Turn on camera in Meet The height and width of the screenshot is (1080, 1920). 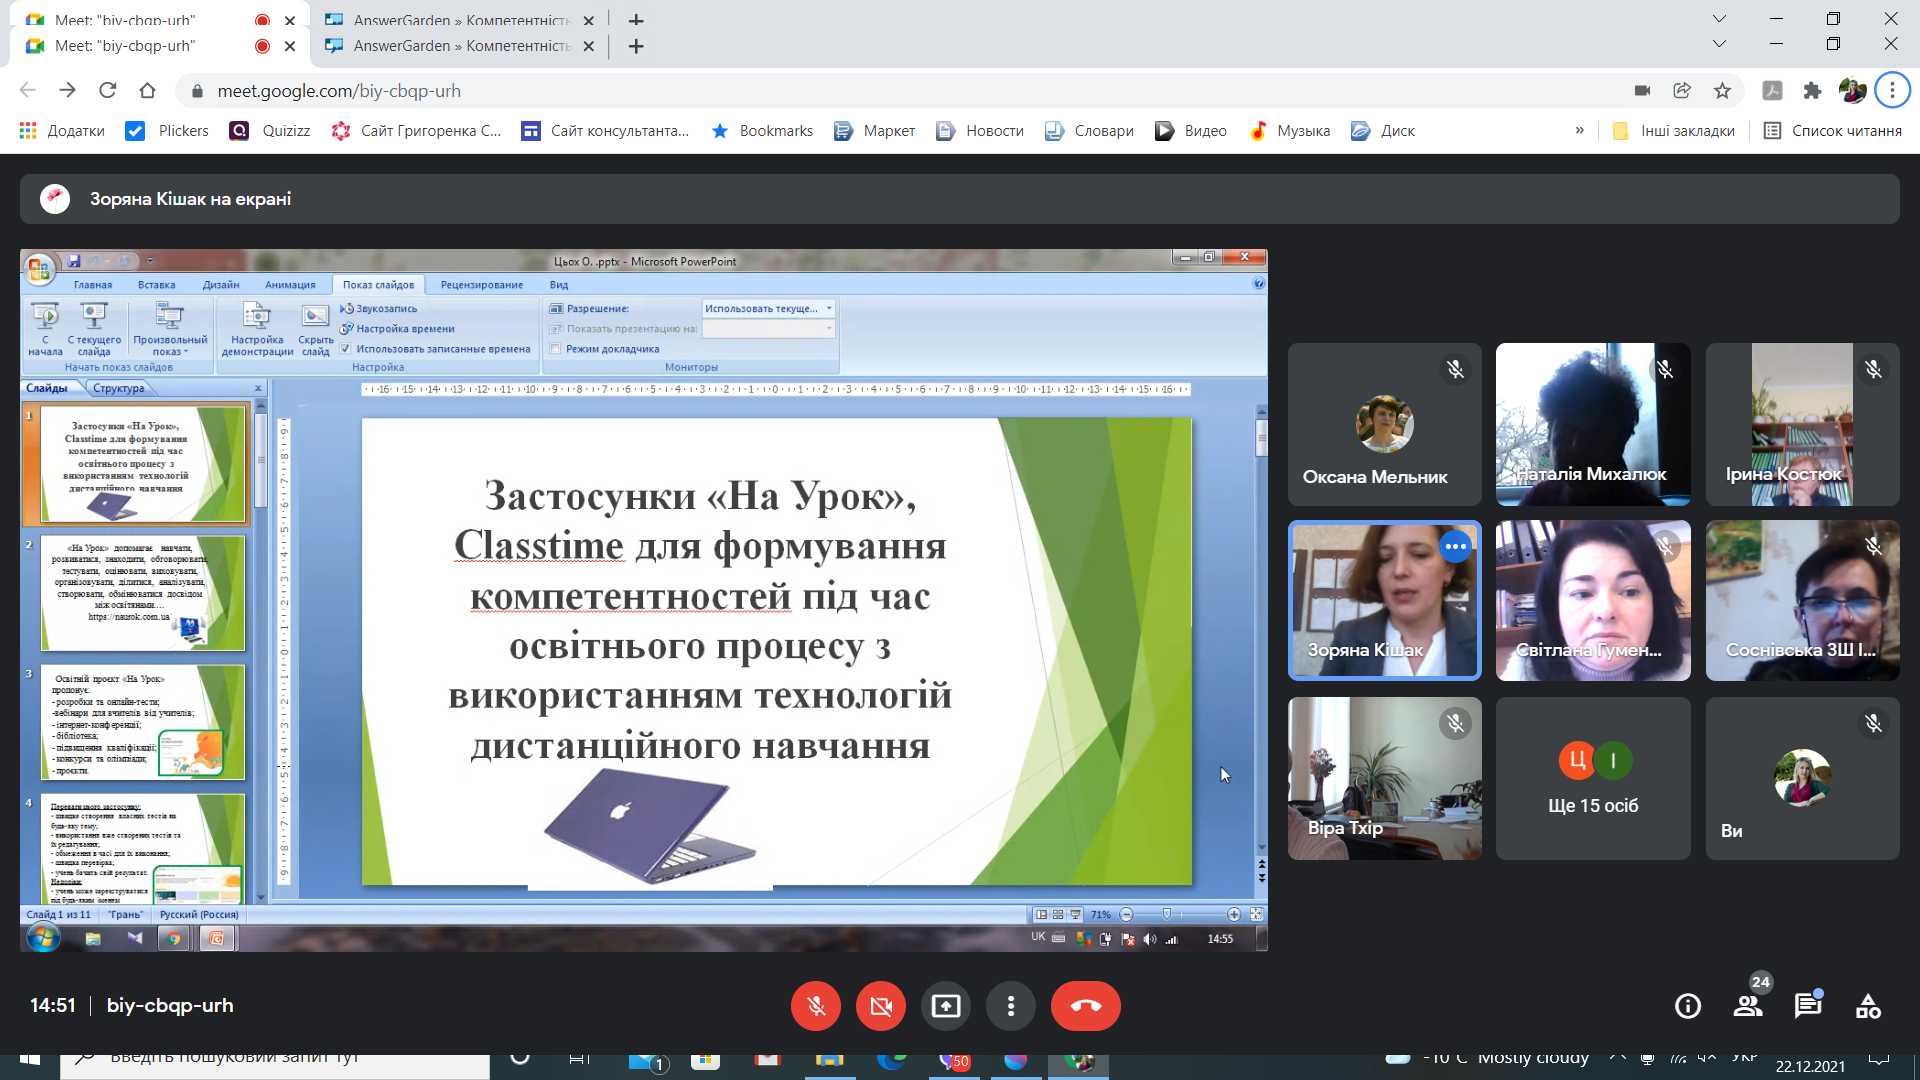(880, 1006)
